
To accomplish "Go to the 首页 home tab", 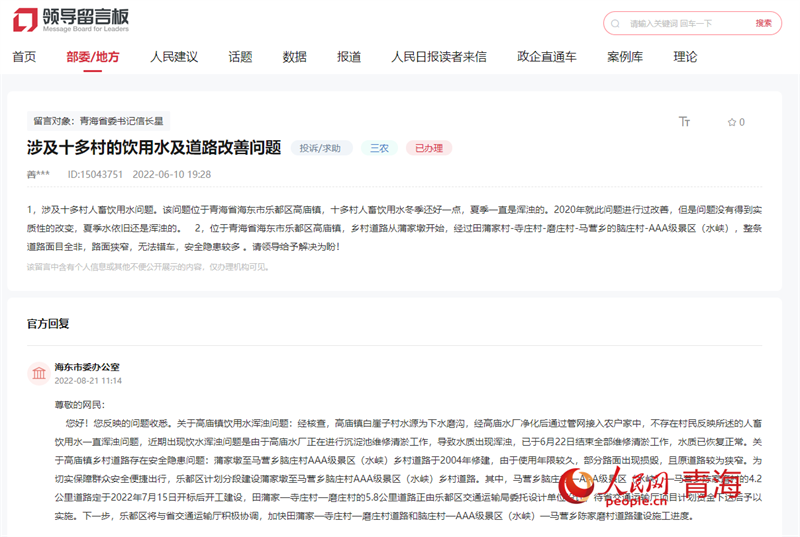I will (24, 57).
